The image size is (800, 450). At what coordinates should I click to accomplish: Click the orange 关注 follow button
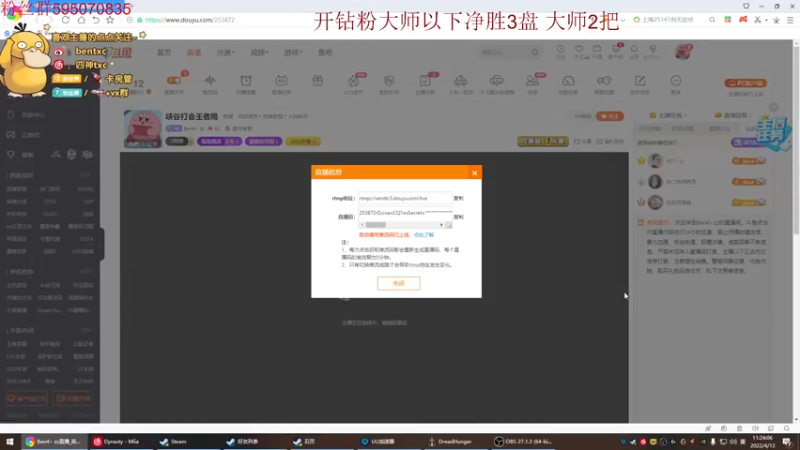coord(610,116)
